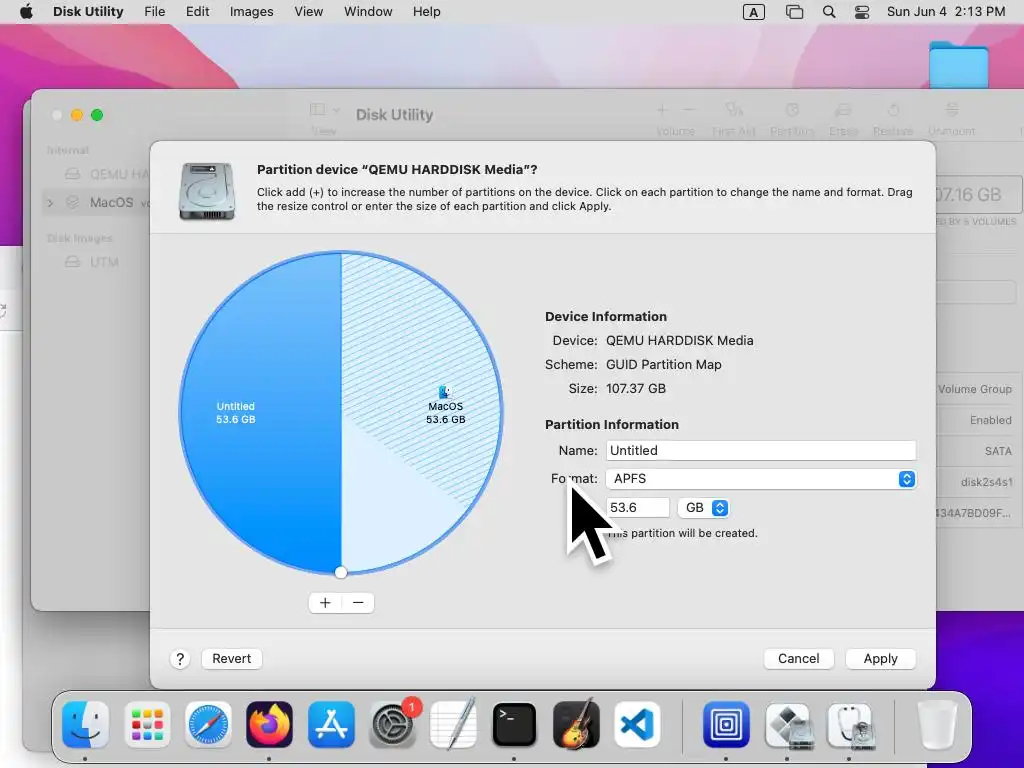Open the sidebar View toolbar dropdown
This screenshot has height=768, width=1024.
coord(325,110)
